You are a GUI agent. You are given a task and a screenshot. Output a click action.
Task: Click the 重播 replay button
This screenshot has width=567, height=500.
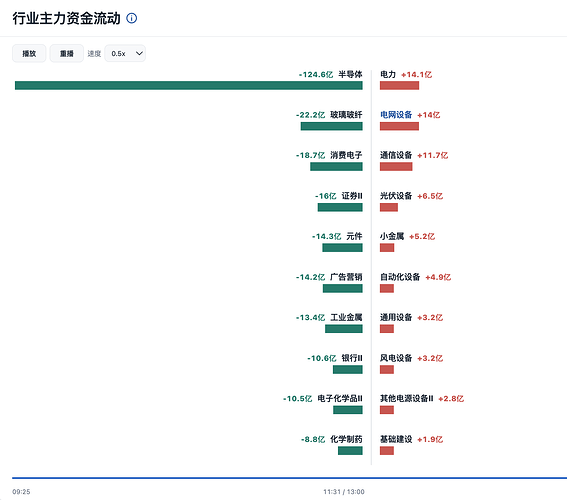pyautogui.click(x=67, y=54)
